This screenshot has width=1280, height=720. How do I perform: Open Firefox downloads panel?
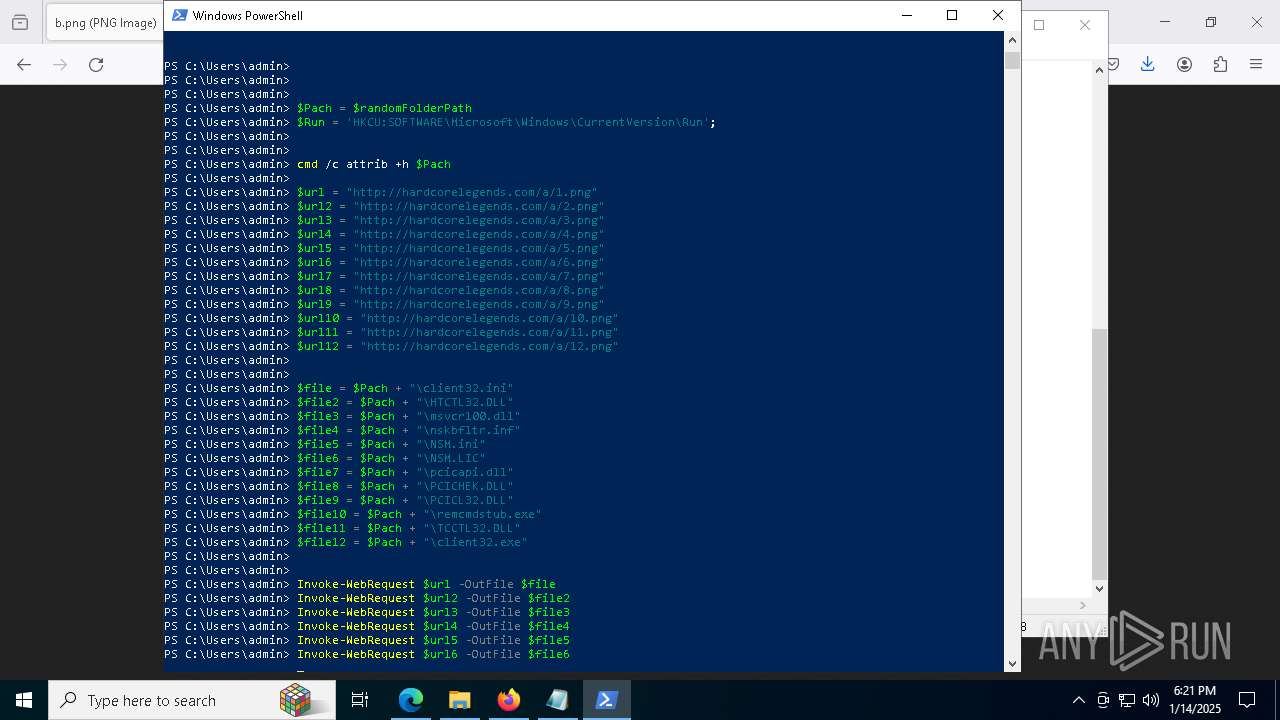1147,64
